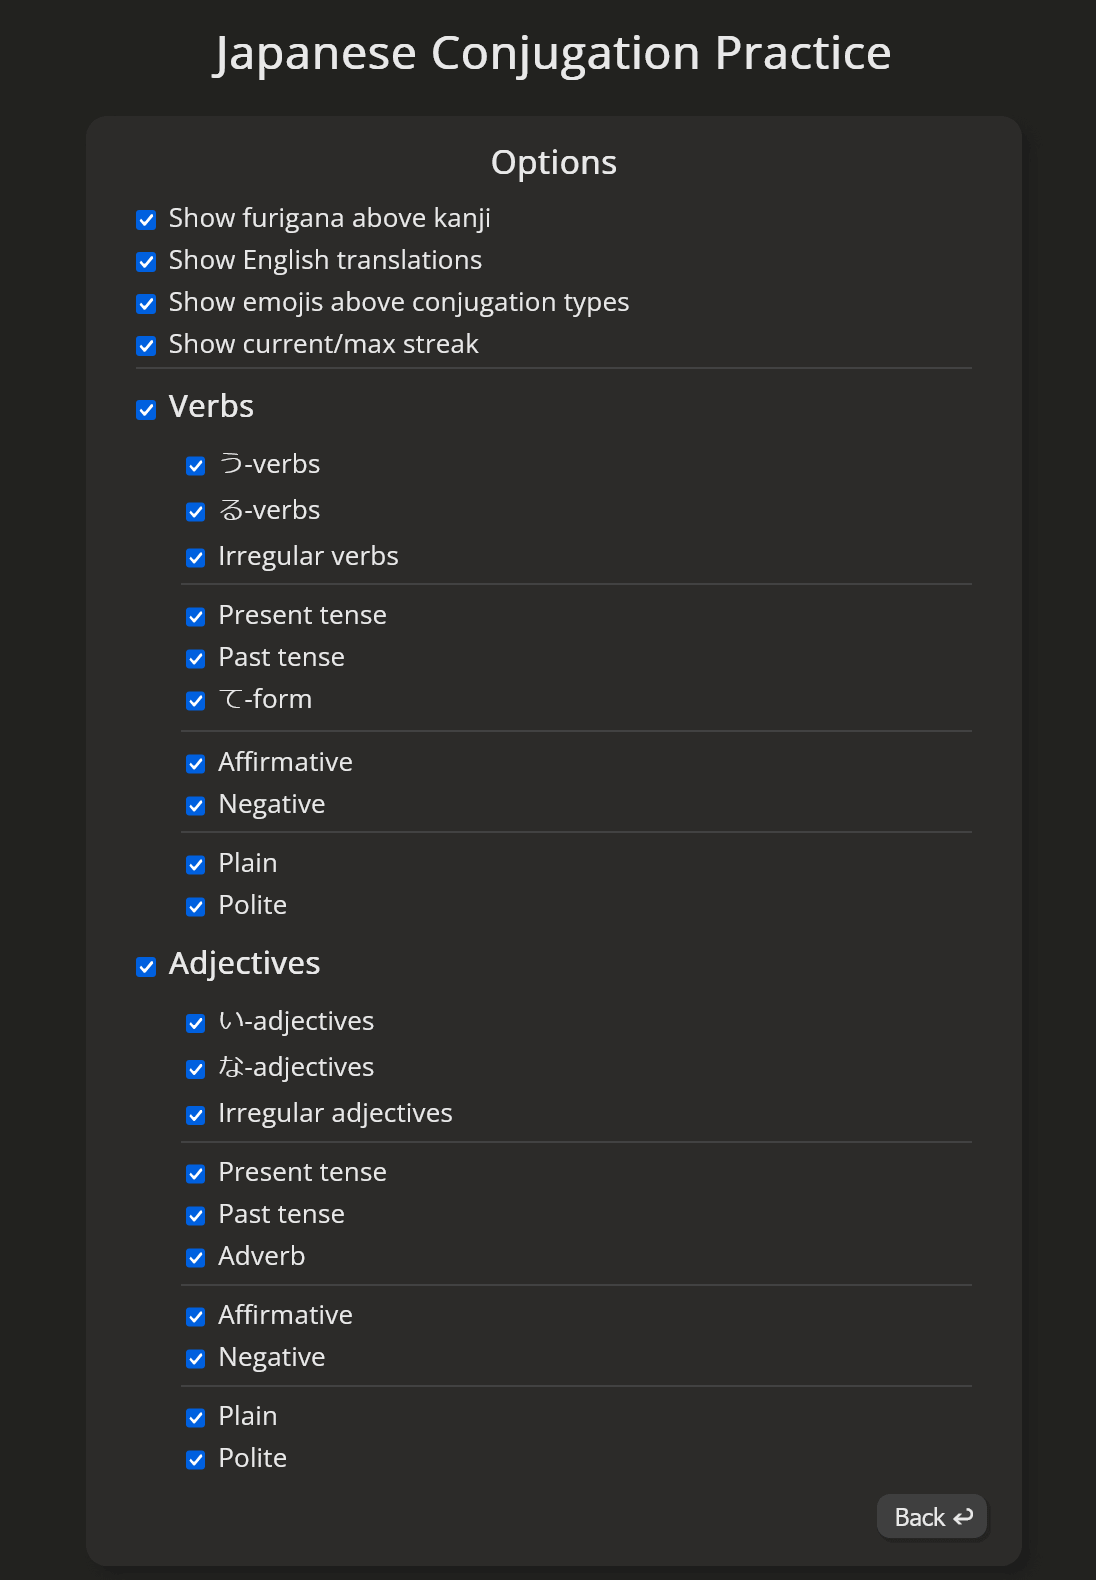Disable Plain form for verbs
Image resolution: width=1096 pixels, height=1580 pixels.
(196, 864)
